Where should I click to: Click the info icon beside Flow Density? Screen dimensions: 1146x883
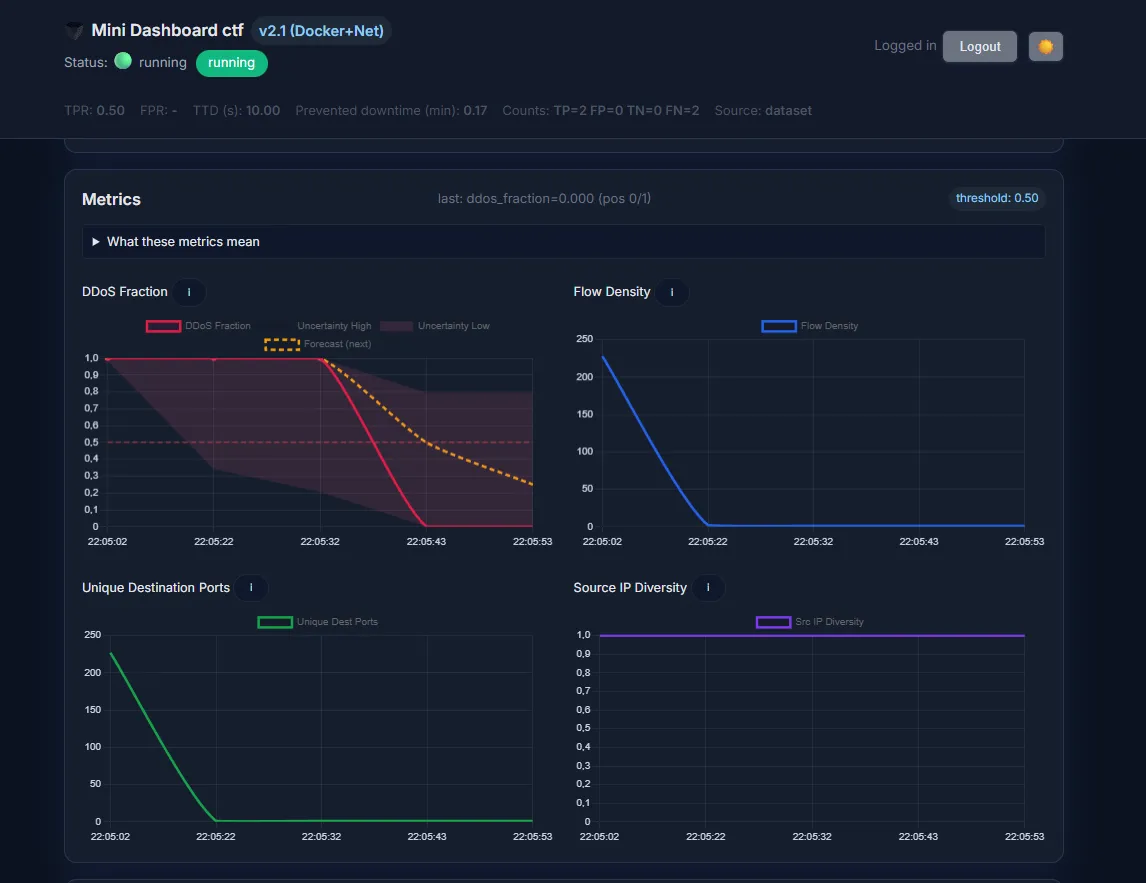672,292
